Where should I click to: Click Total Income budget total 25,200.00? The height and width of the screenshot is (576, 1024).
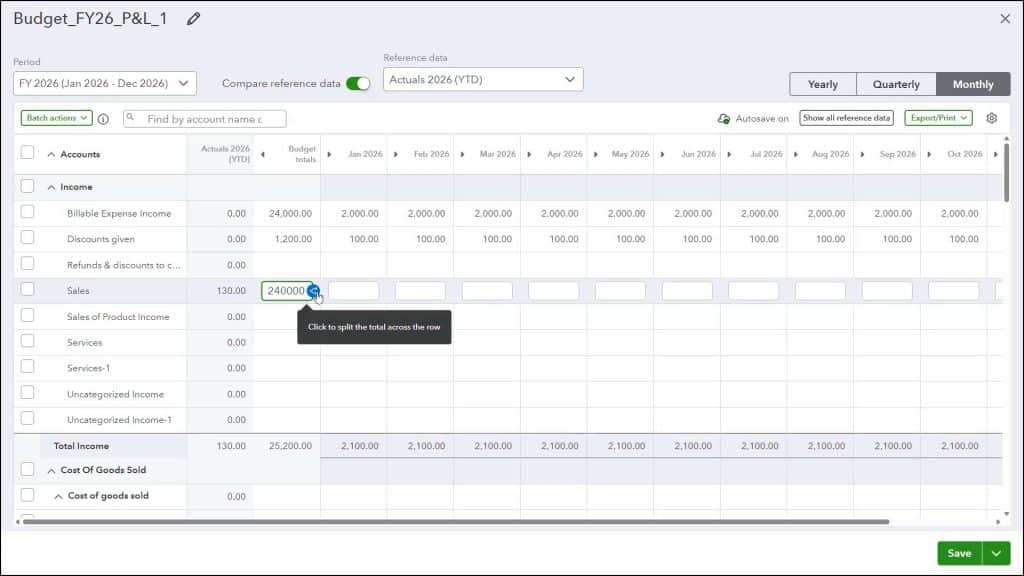point(290,446)
